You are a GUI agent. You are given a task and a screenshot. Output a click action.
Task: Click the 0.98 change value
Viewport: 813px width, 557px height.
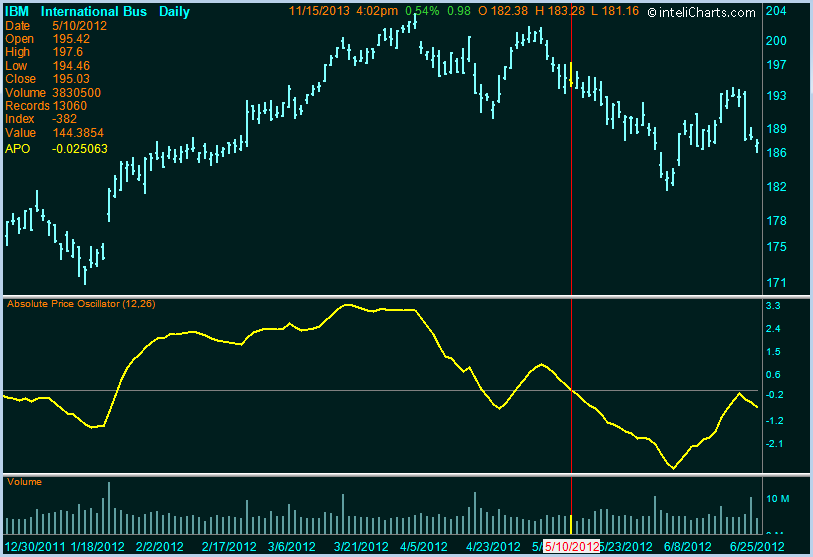458,11
